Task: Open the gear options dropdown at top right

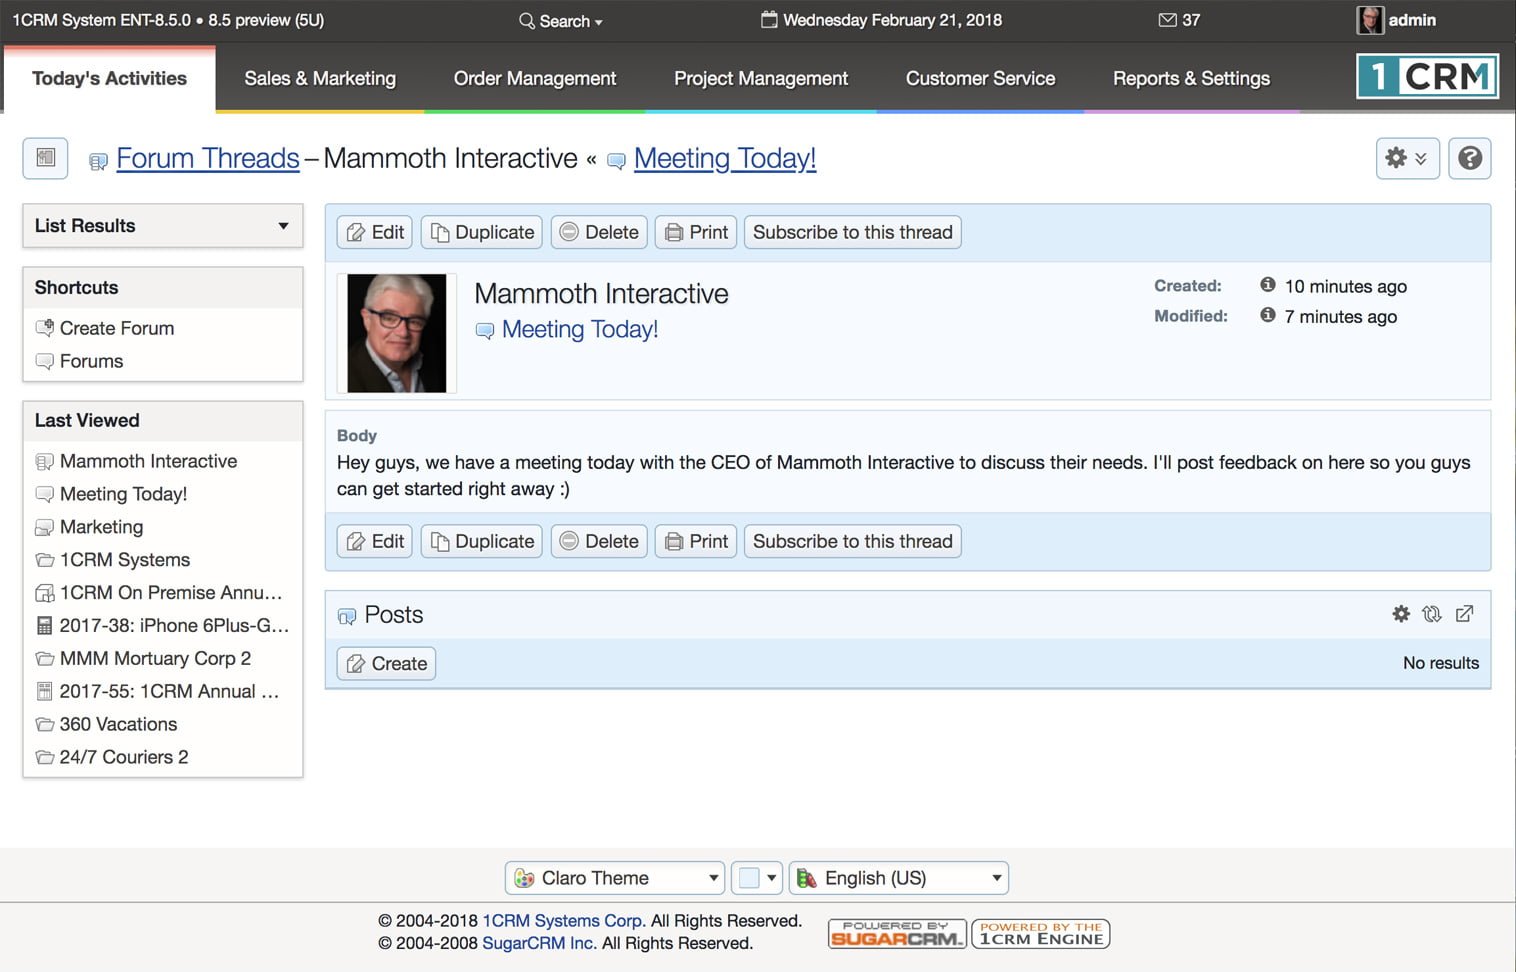Action: (x=1407, y=158)
